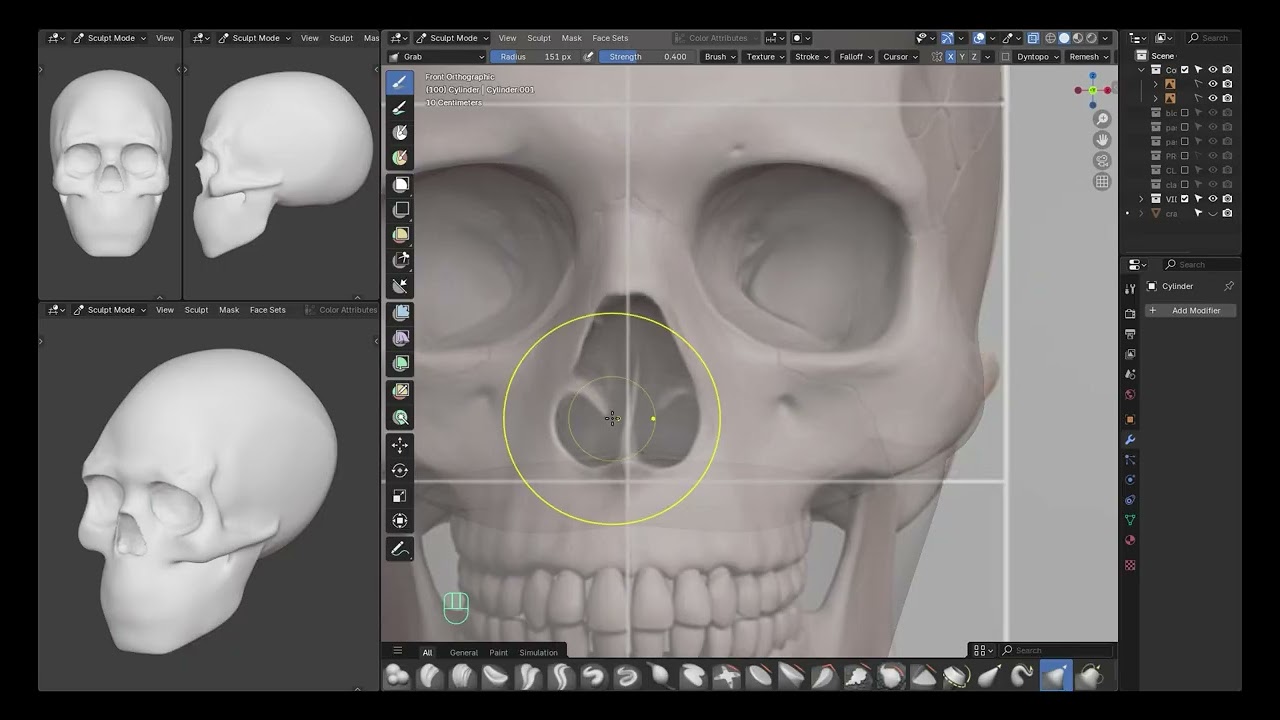Enable the PR collection checkbox in outliner
Viewport: 1280px width, 720px height.
(x=1185, y=156)
